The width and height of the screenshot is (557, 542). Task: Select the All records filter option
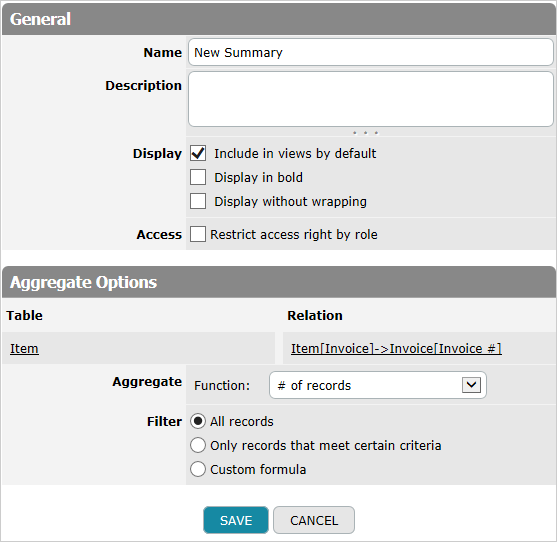pyautogui.click(x=198, y=421)
